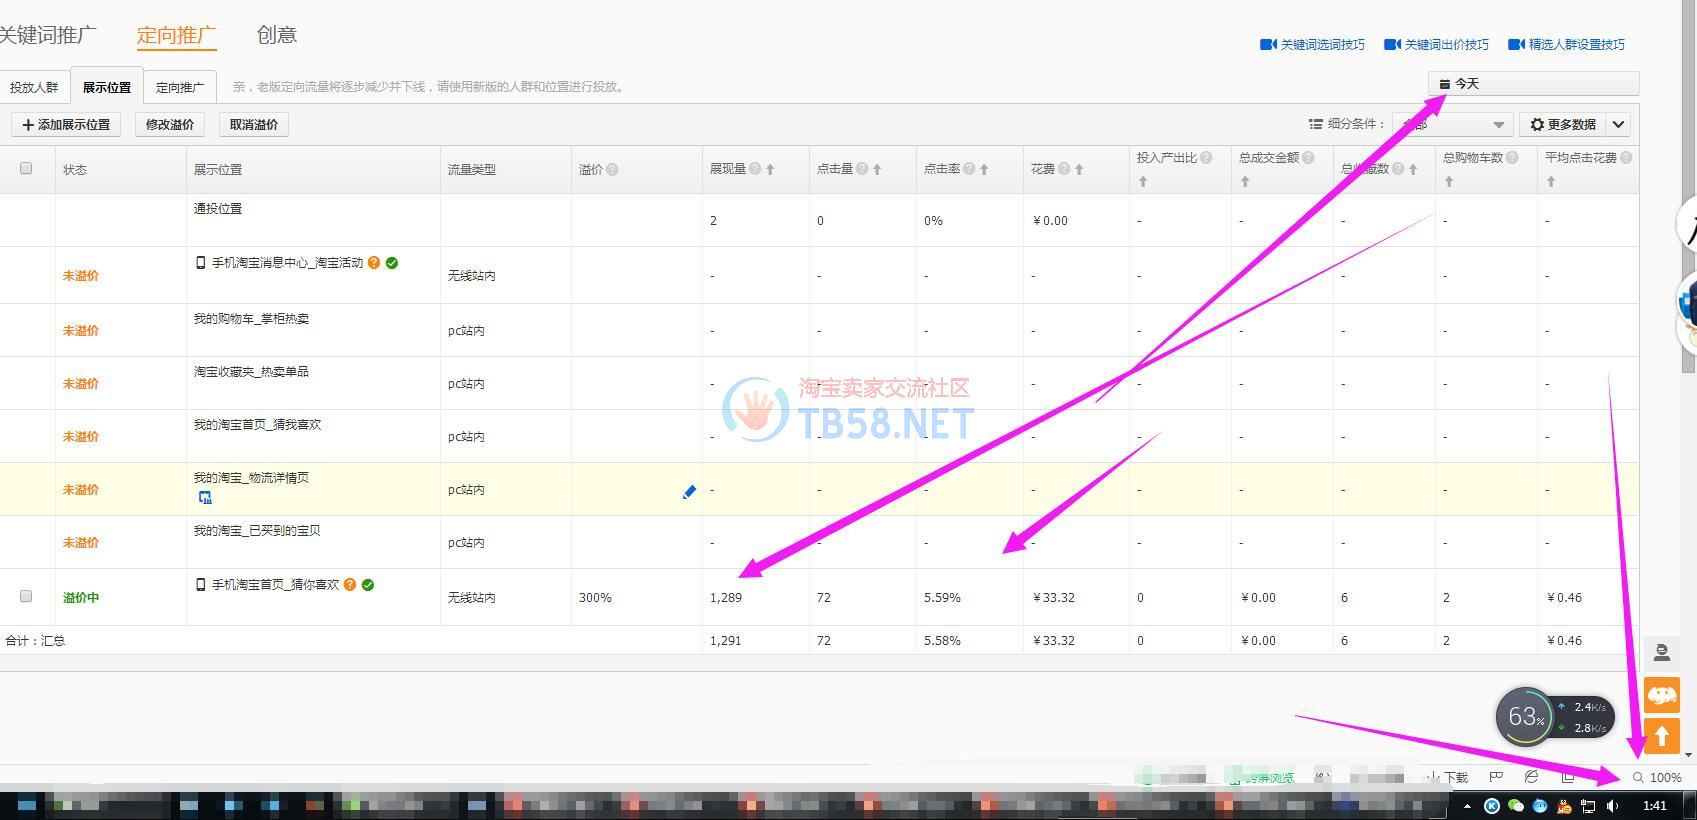The image size is (1697, 820).
Task: Sort by 点击率 using its arrow
Action: 984,170
